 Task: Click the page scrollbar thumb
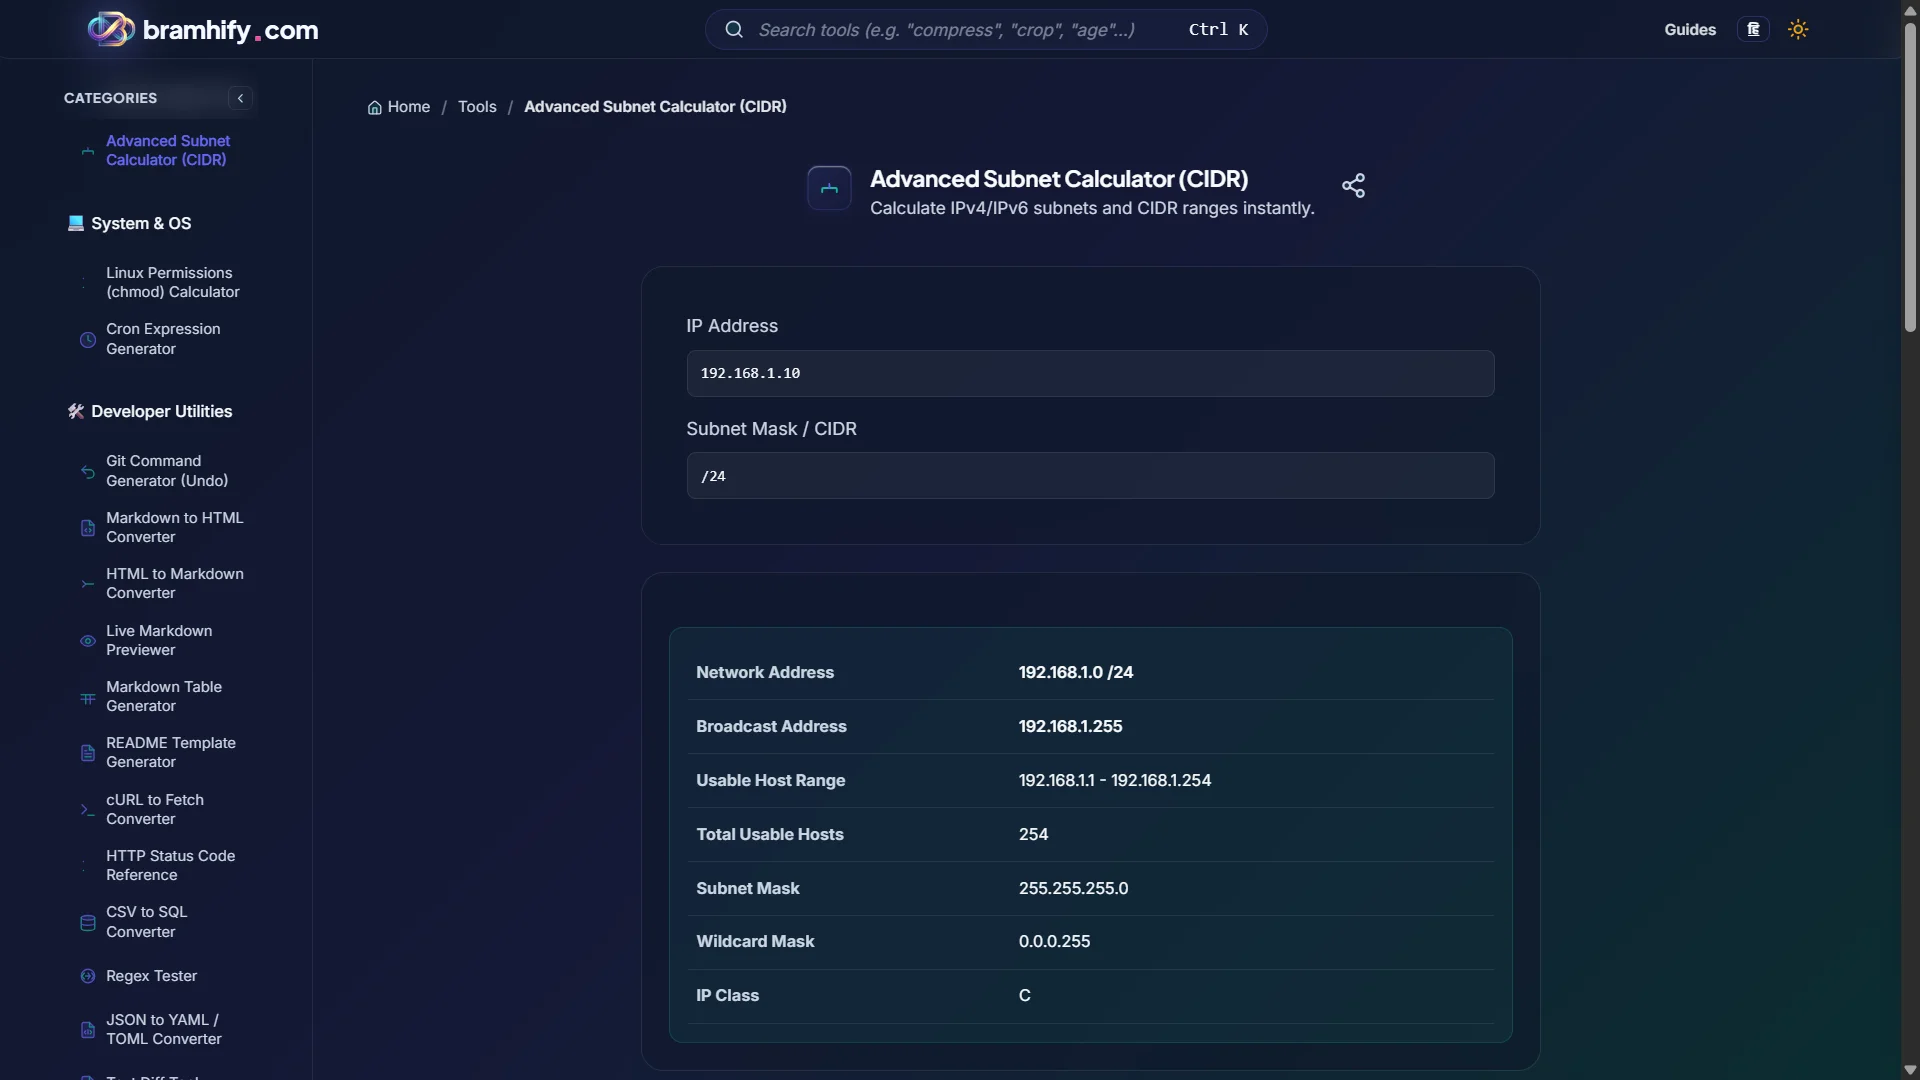(1910, 180)
